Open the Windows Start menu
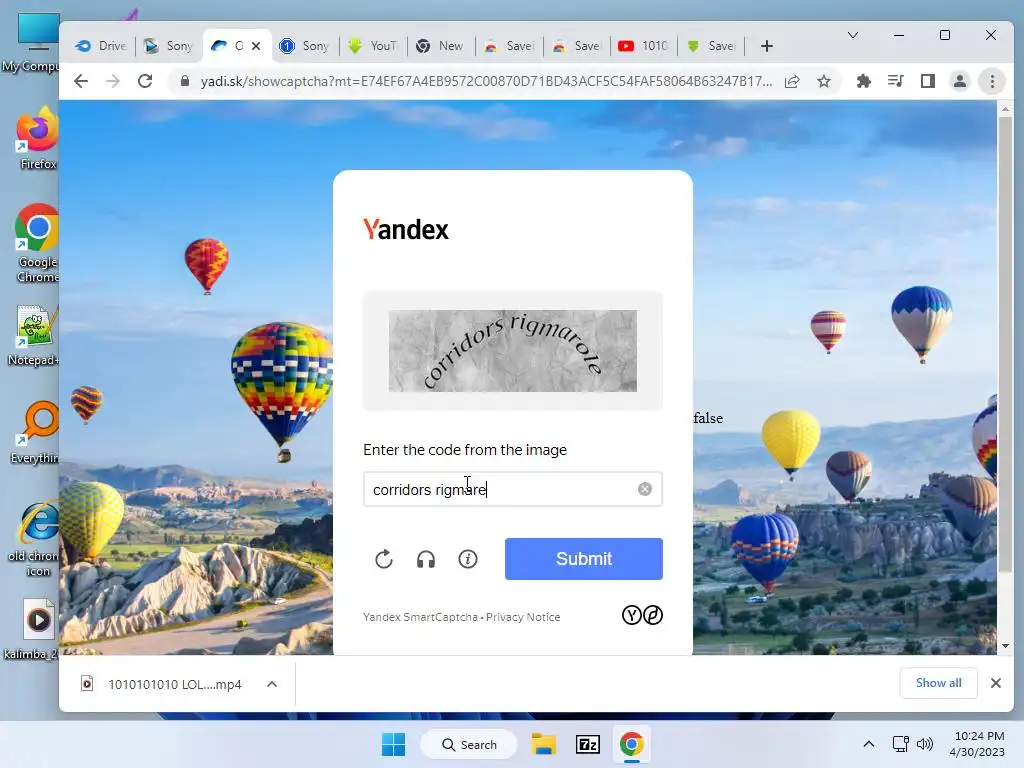Screen dimensions: 1024x768 394,744
